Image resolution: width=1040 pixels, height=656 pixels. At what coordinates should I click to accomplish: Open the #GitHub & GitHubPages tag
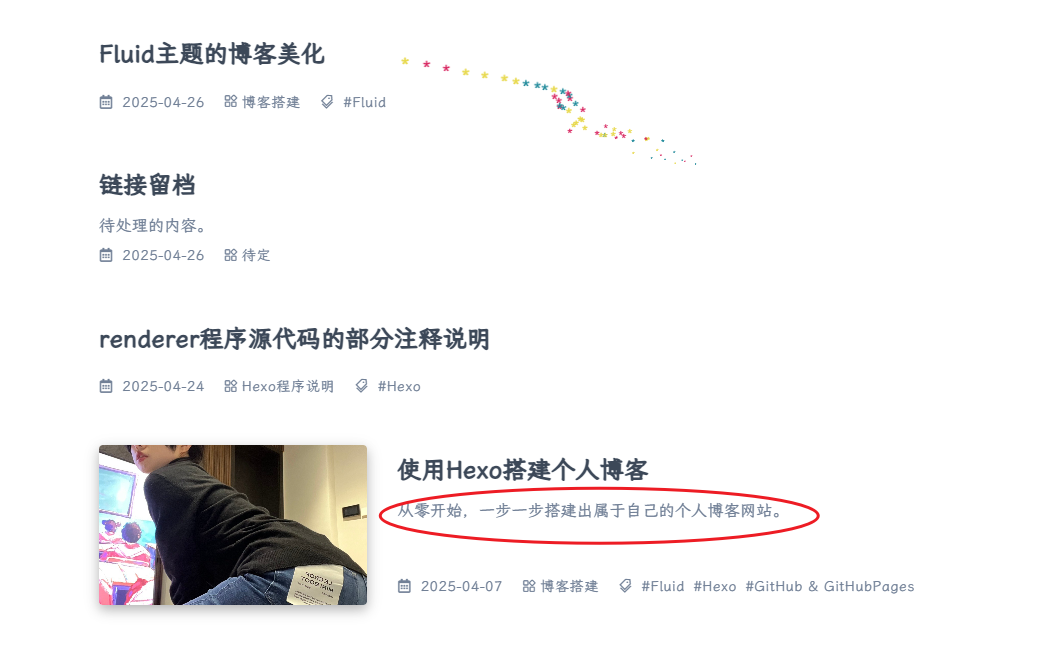pos(830,586)
